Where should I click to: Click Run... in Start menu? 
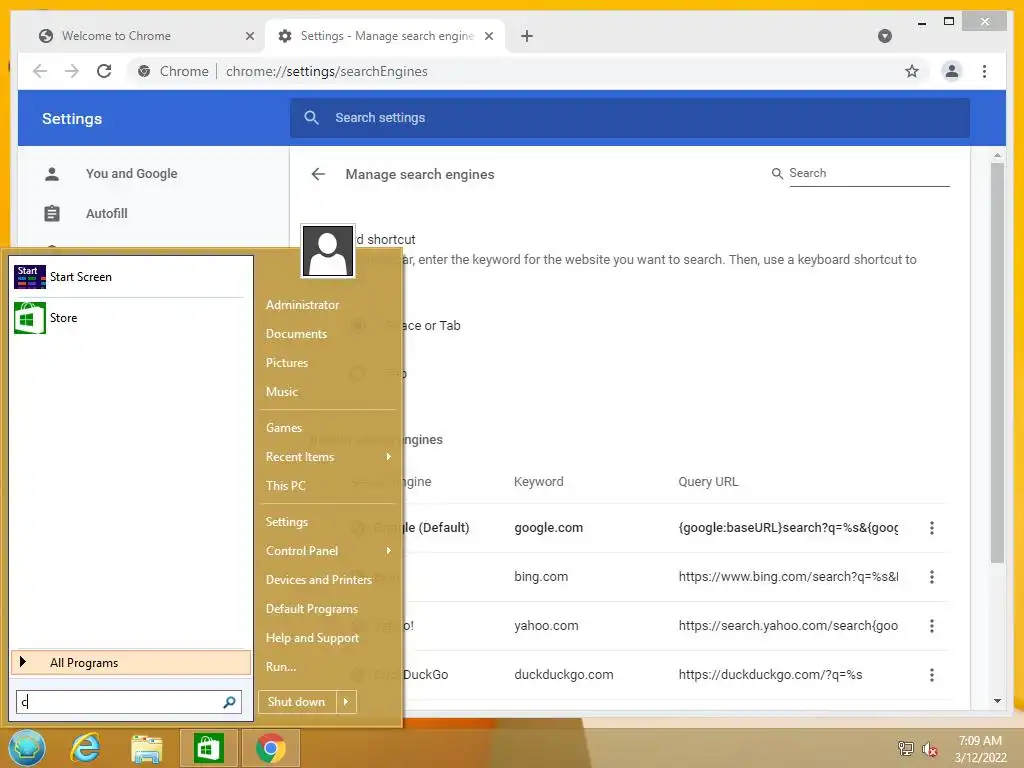[281, 667]
